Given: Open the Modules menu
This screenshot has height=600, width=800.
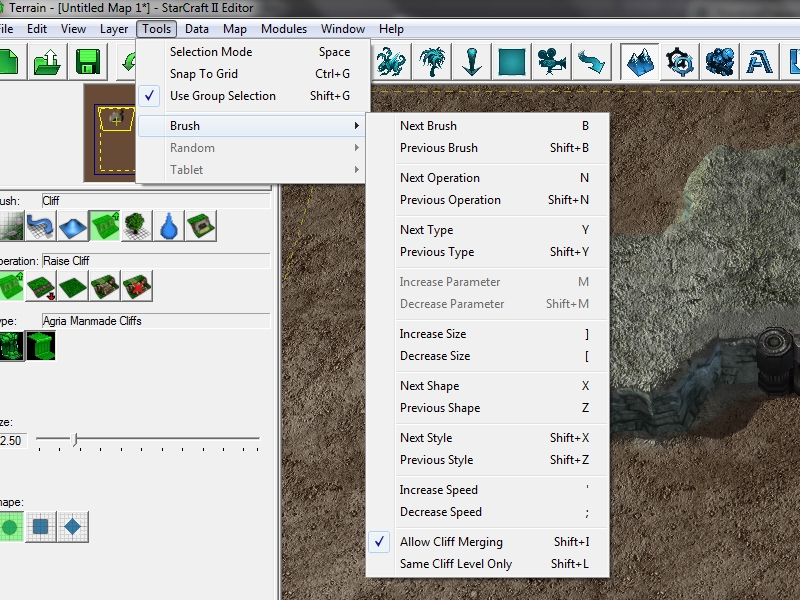Looking at the screenshot, I should [284, 29].
